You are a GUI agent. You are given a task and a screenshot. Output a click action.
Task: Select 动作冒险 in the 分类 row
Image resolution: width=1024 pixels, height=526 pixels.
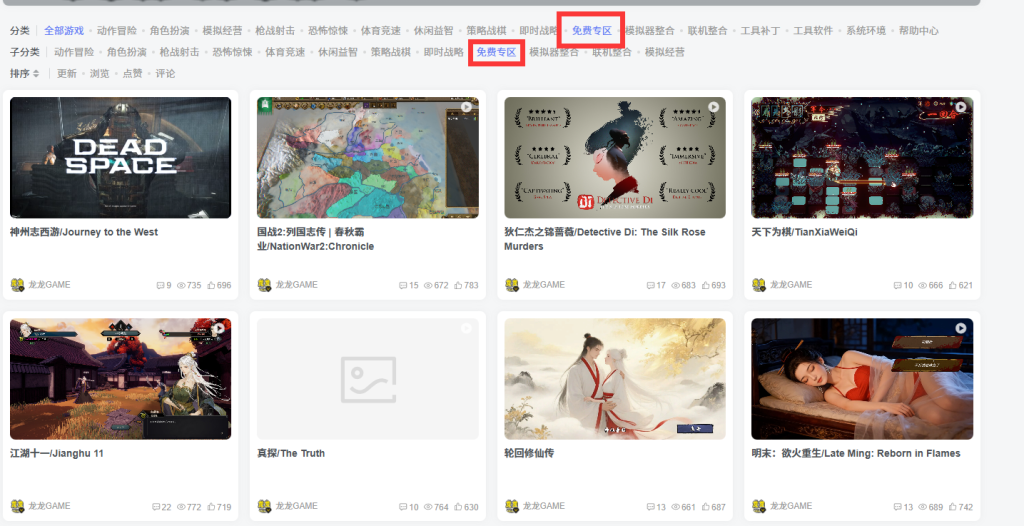click(x=117, y=31)
